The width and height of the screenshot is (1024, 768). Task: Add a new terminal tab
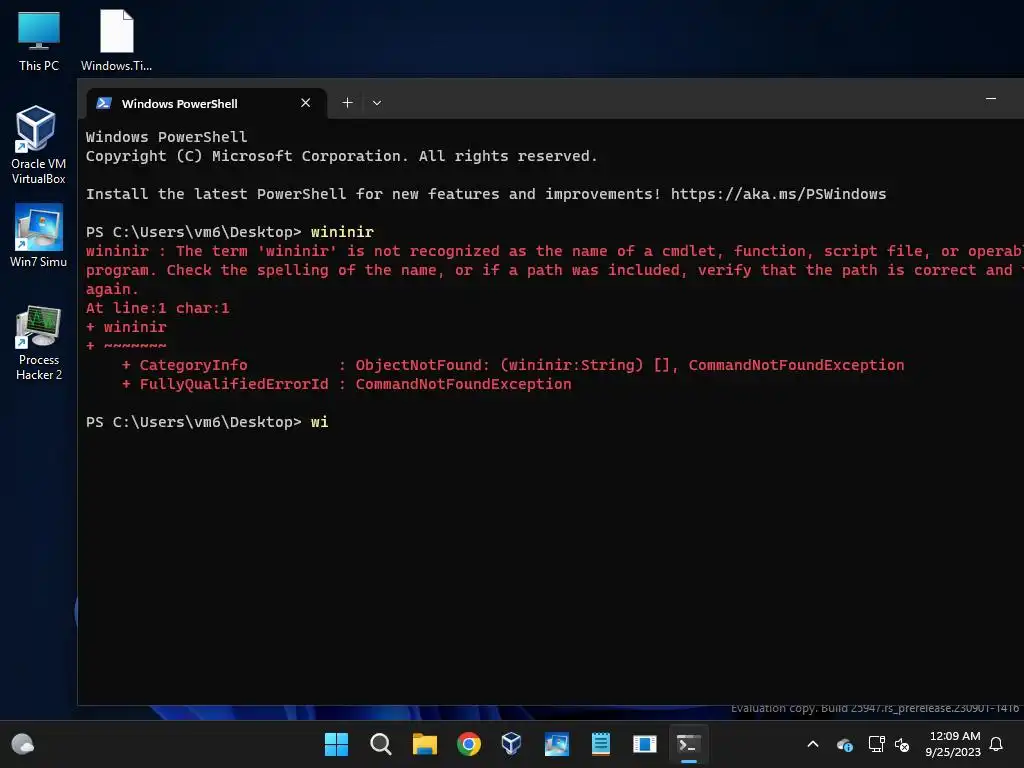coord(347,103)
